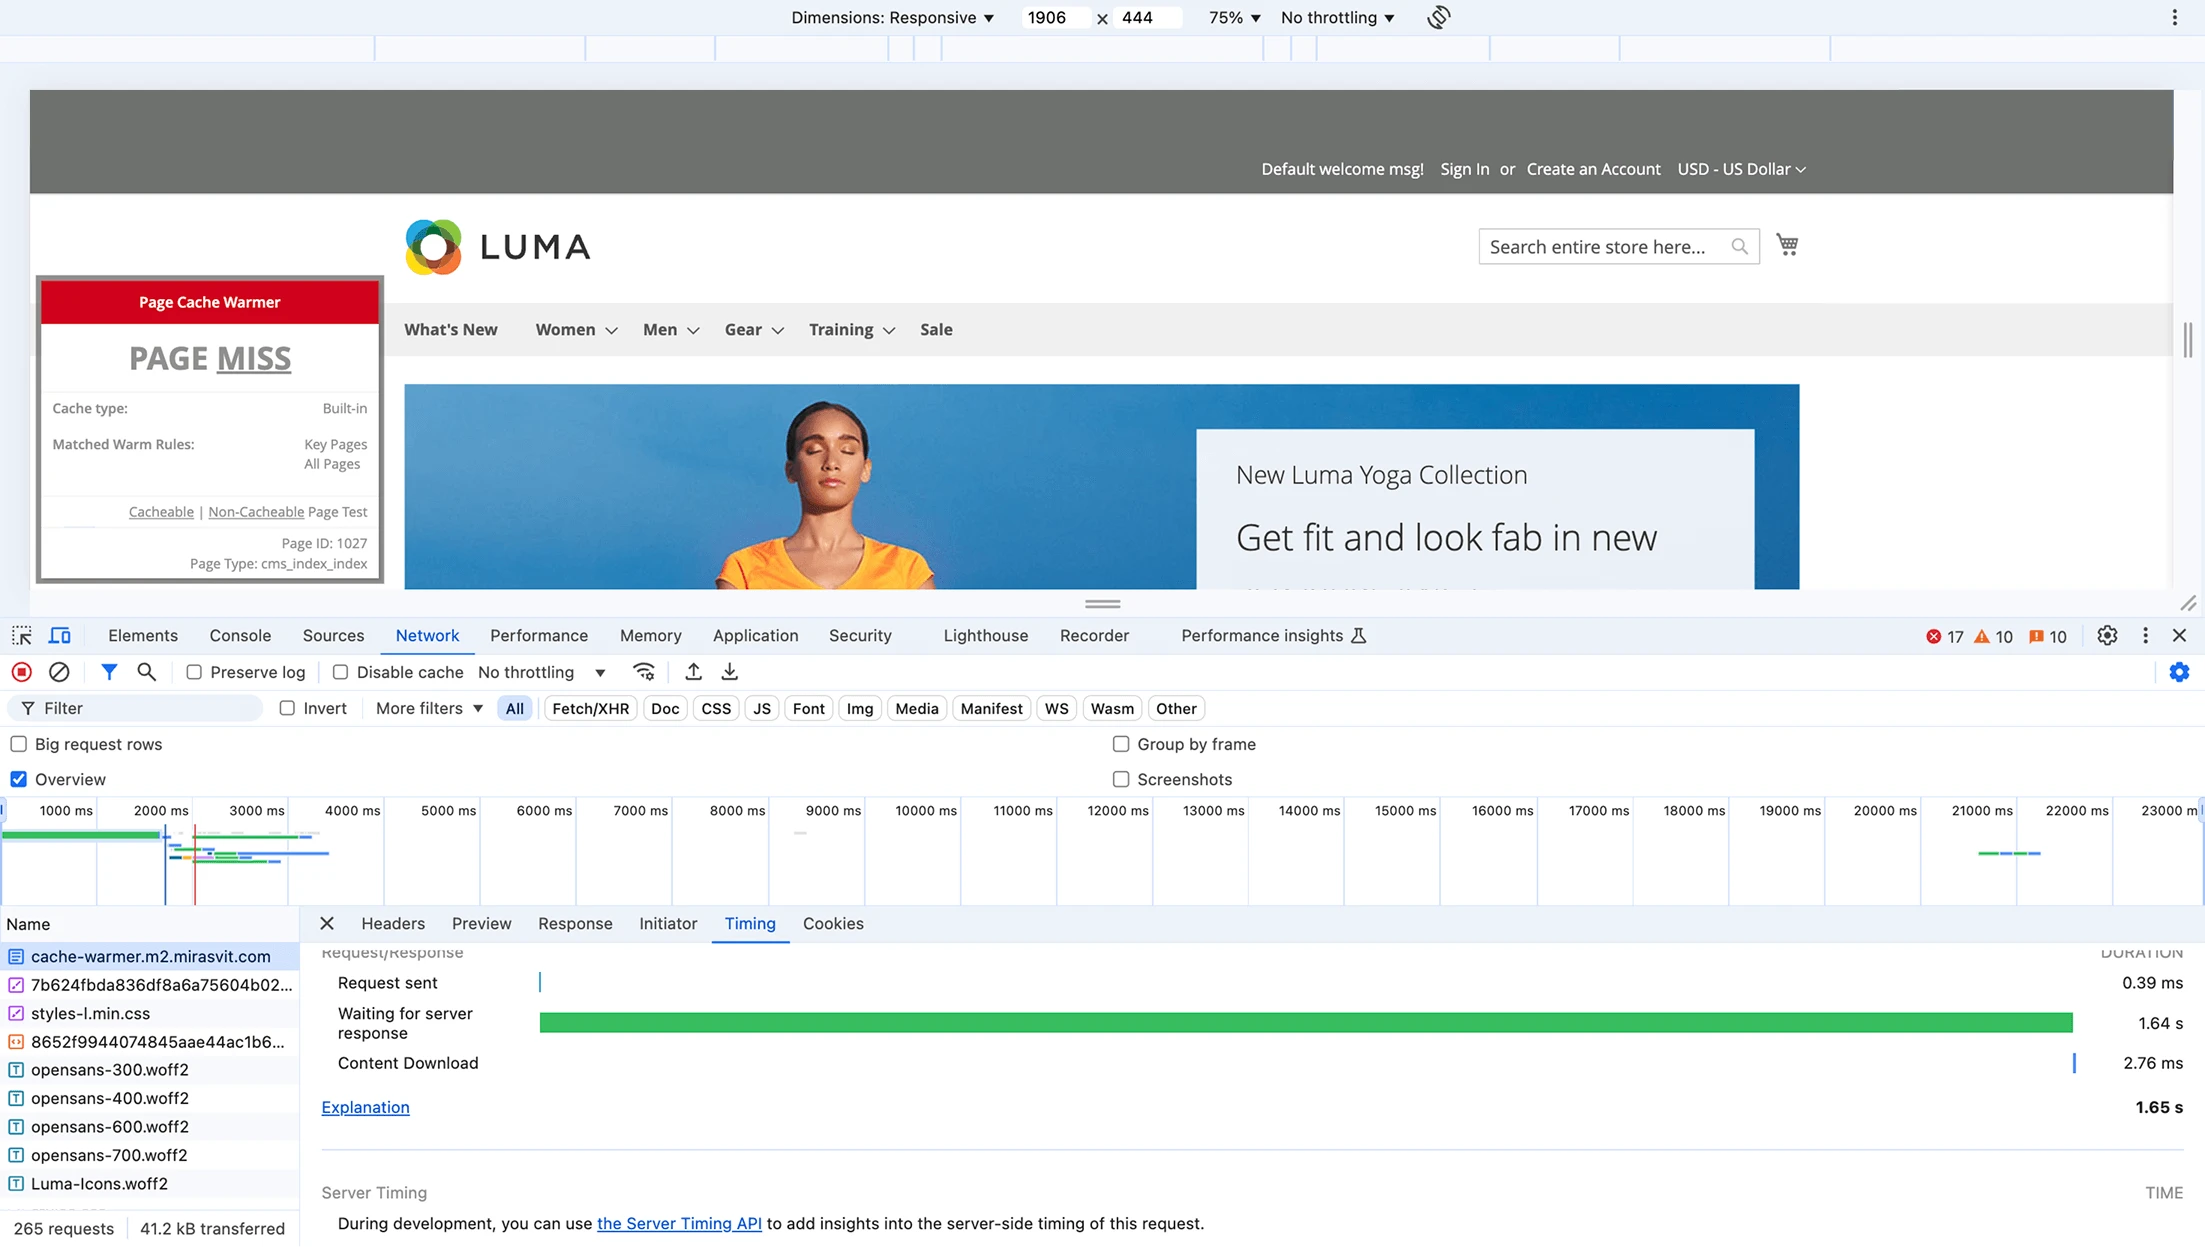Click the Server Timing API link
This screenshot has width=2205, height=1247.
click(x=679, y=1223)
